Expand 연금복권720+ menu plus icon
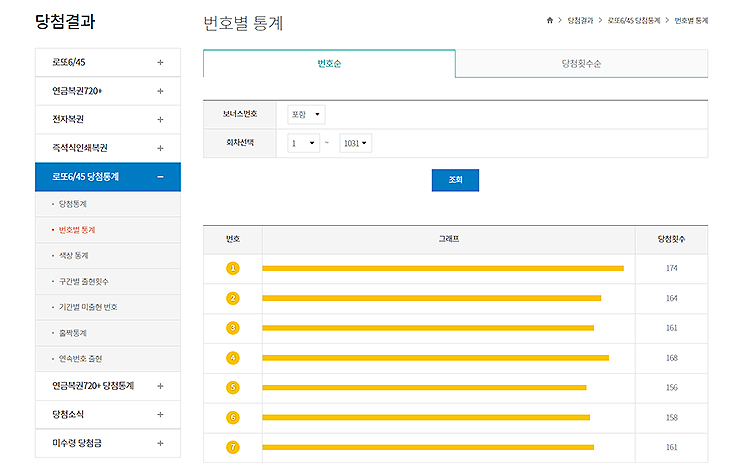This screenshot has height=463, width=740. coord(160,91)
